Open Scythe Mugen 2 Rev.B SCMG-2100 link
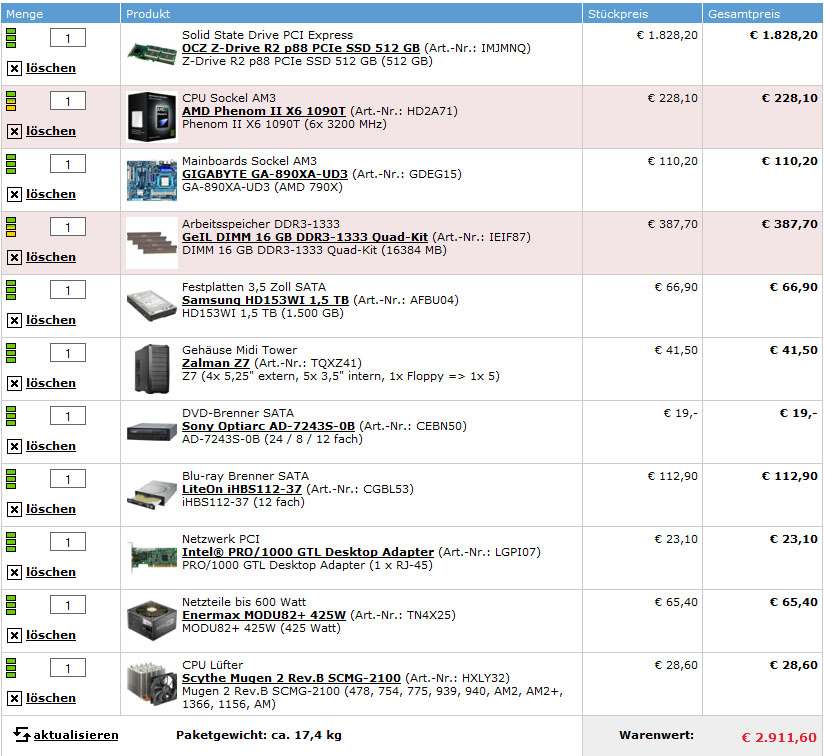The image size is (825, 756). (291, 678)
